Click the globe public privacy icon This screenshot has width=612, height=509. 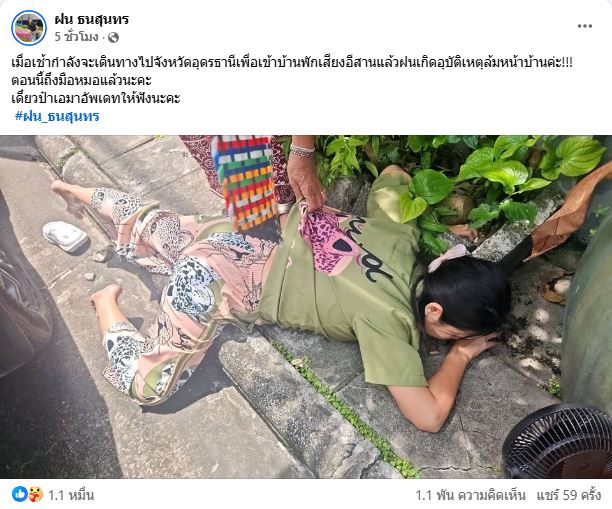[113, 37]
